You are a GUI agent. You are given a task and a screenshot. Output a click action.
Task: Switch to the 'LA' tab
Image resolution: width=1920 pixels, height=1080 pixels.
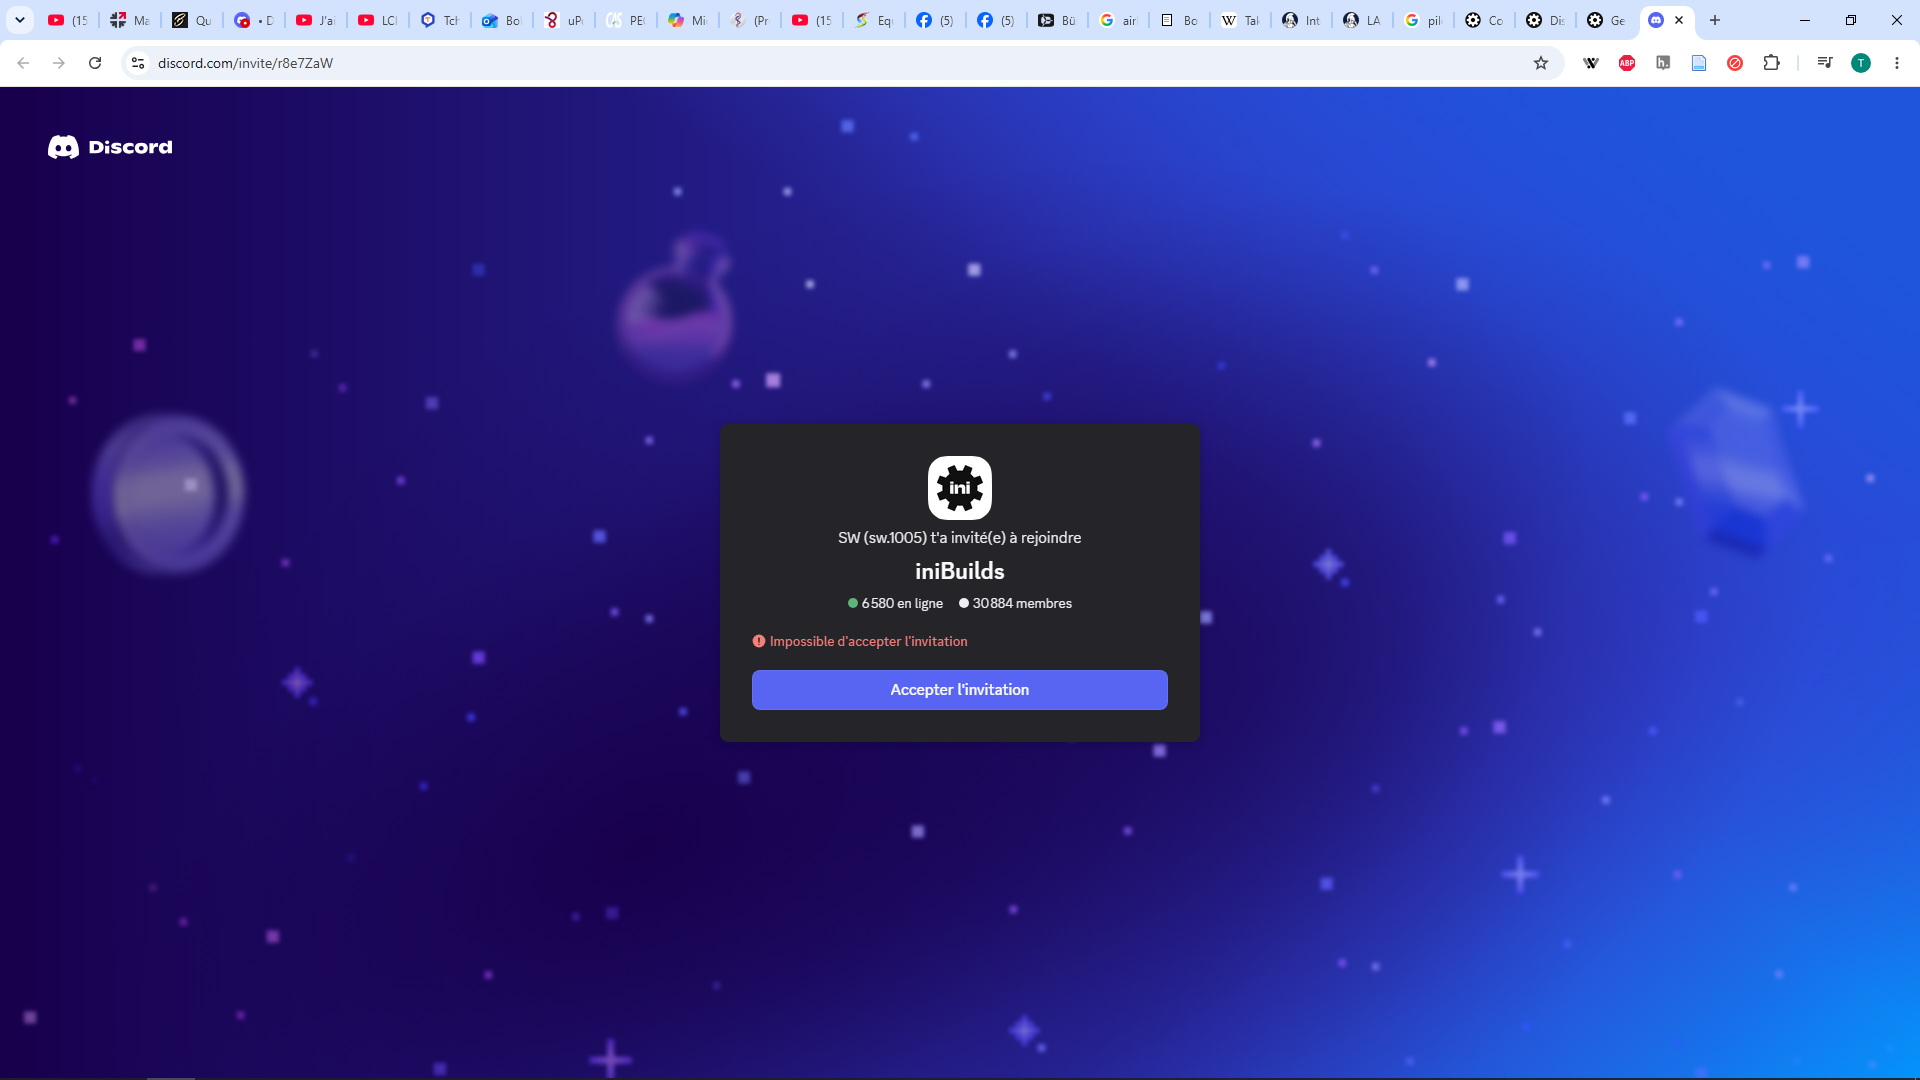pos(1363,20)
